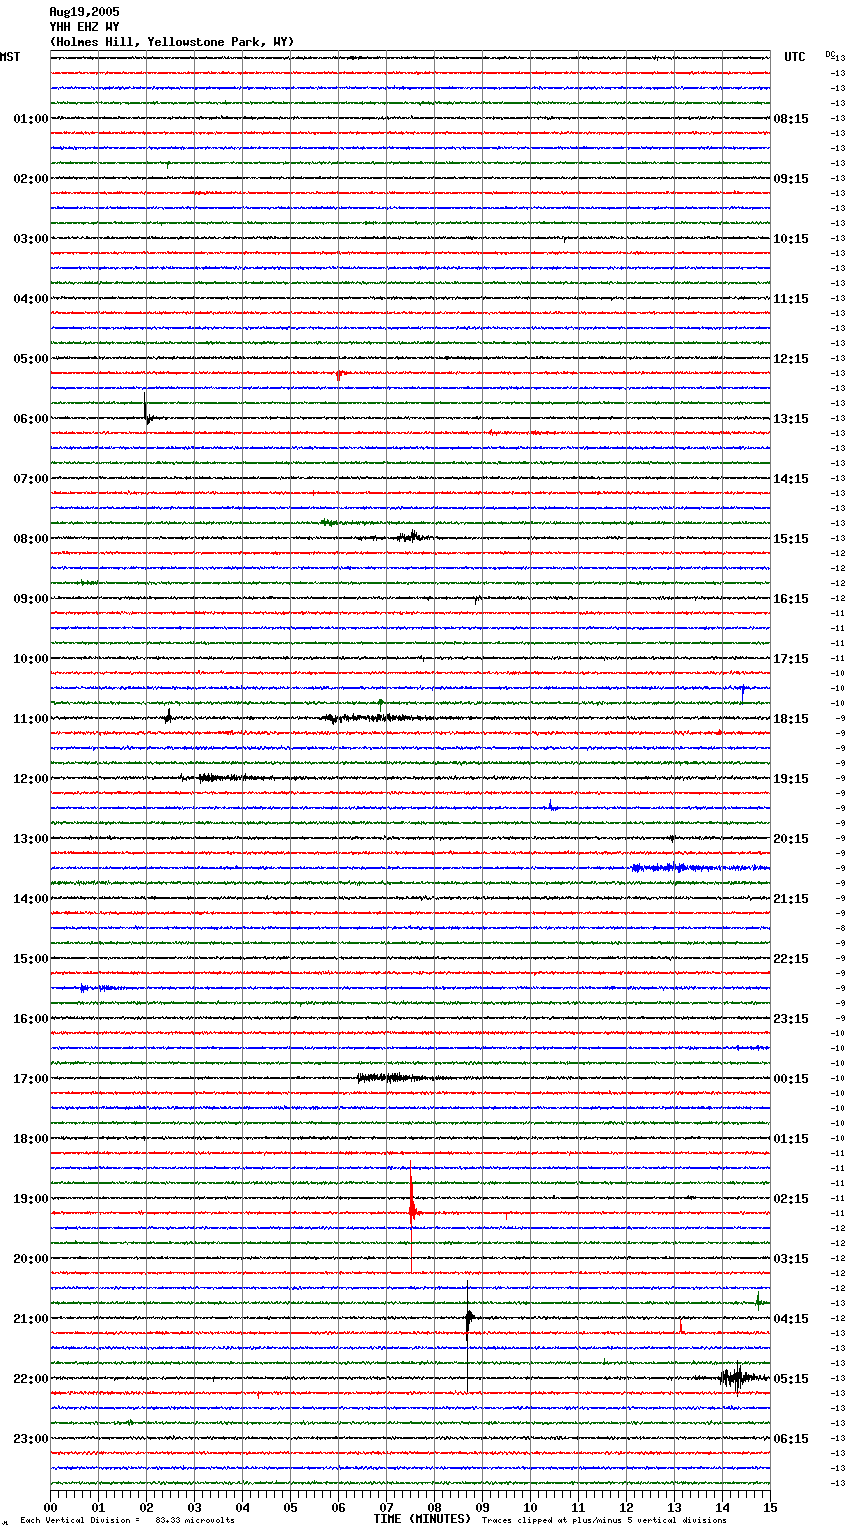850x1534 pixels.
Task: Click the 11:00 MST row label
Action: tap(31, 719)
